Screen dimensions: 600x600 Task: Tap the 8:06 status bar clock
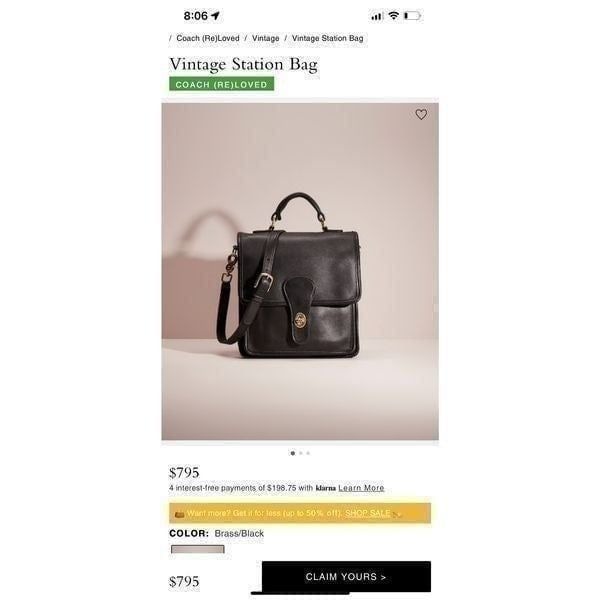click(196, 16)
